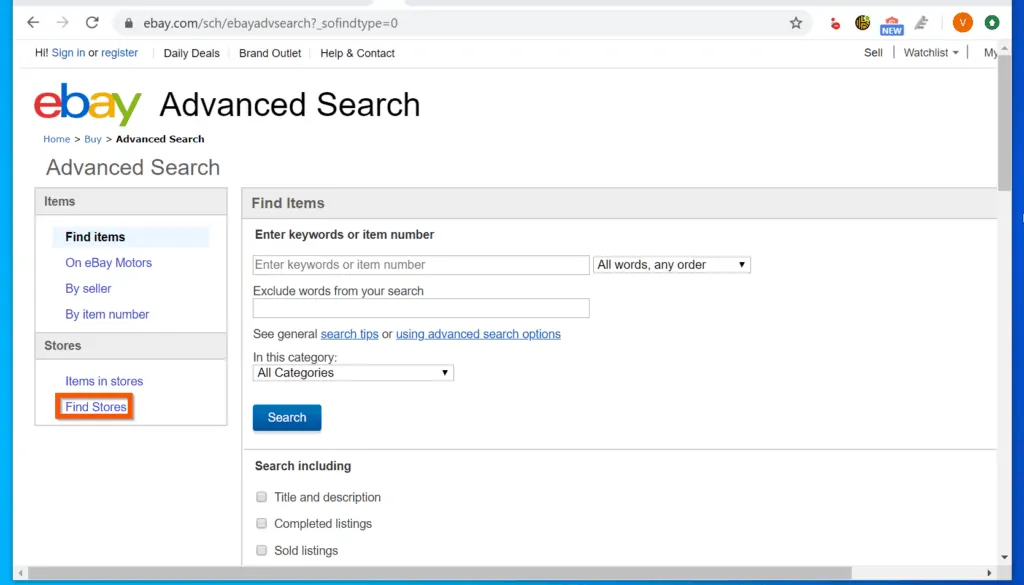This screenshot has height=585, width=1024.
Task: Choose By seller in the sidebar
Action: pyautogui.click(x=88, y=289)
